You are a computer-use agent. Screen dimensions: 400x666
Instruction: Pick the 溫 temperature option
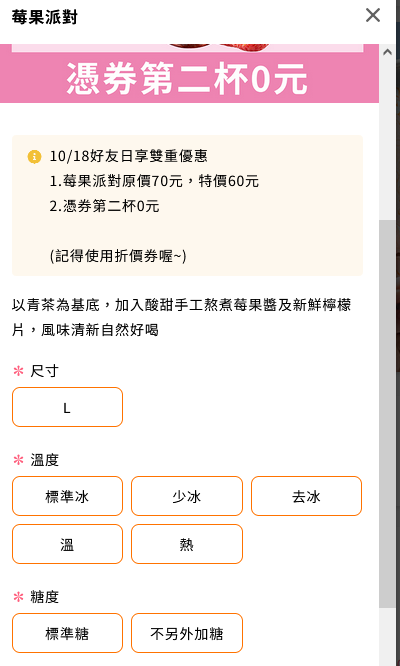(x=68, y=544)
